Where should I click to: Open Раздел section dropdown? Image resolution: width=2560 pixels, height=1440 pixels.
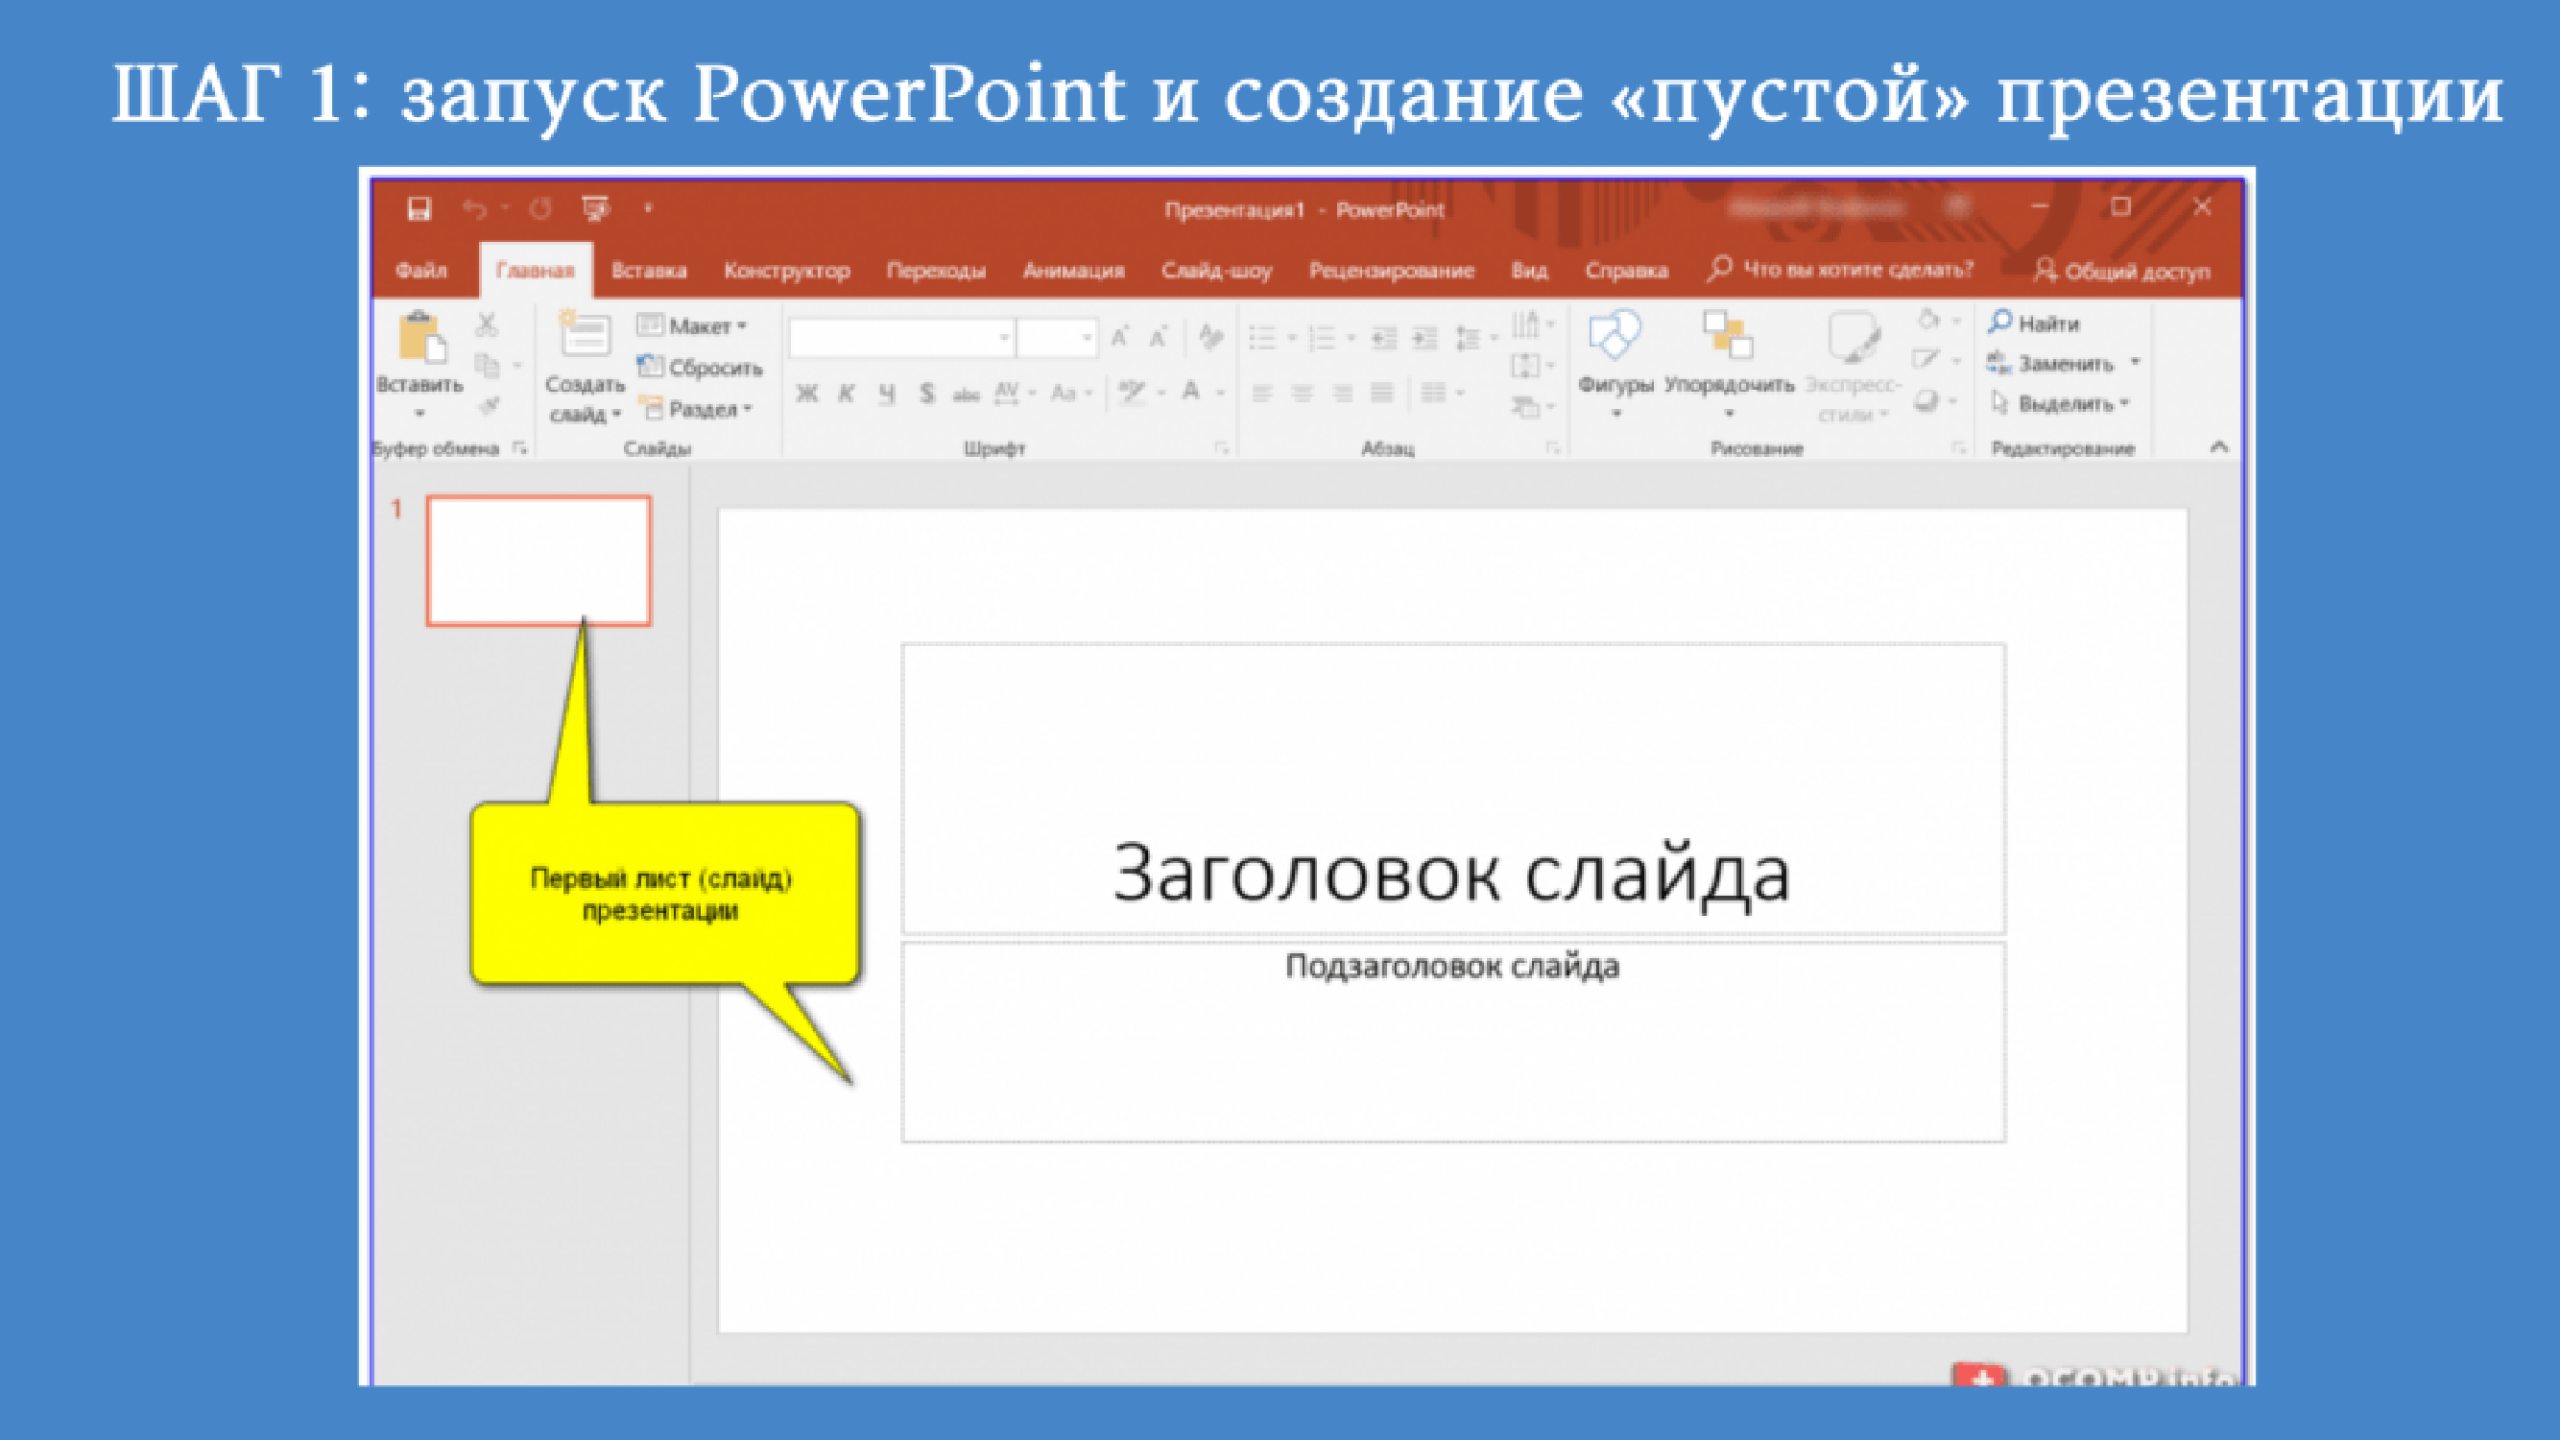696,408
